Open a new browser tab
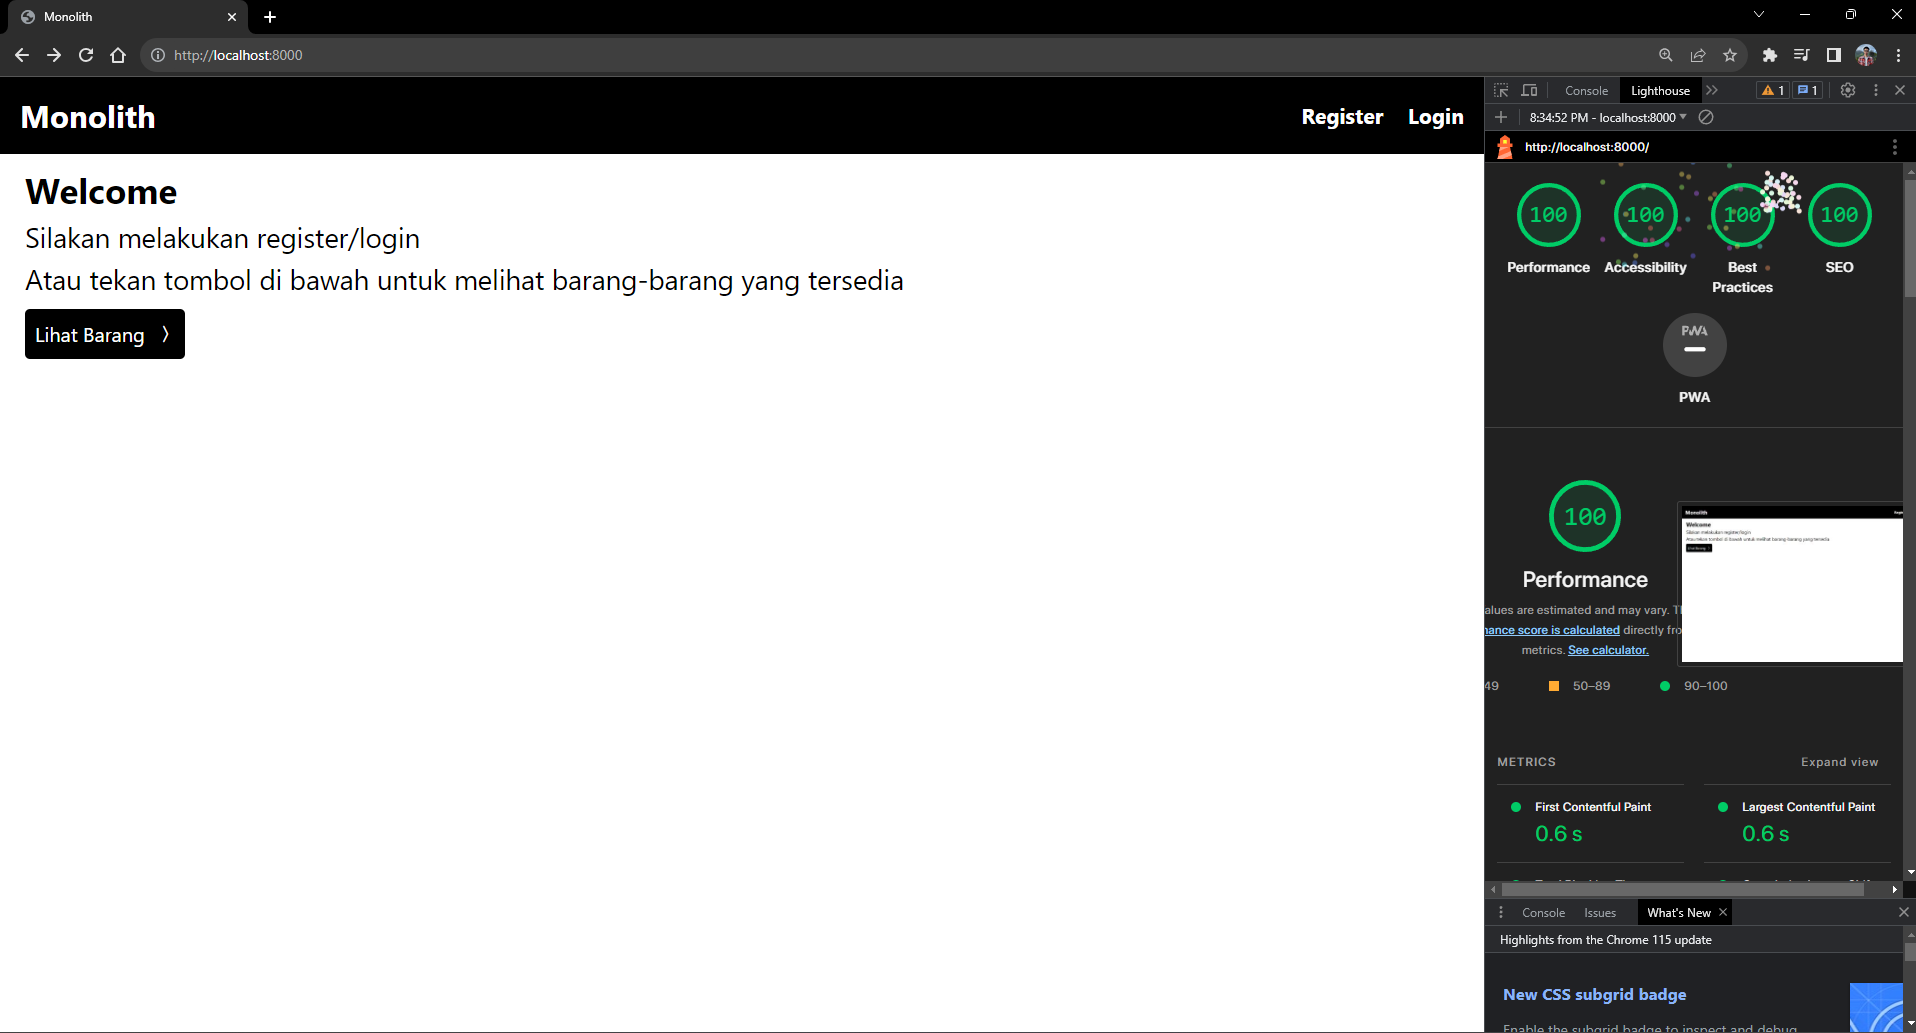This screenshot has height=1033, width=1916. pyautogui.click(x=270, y=17)
